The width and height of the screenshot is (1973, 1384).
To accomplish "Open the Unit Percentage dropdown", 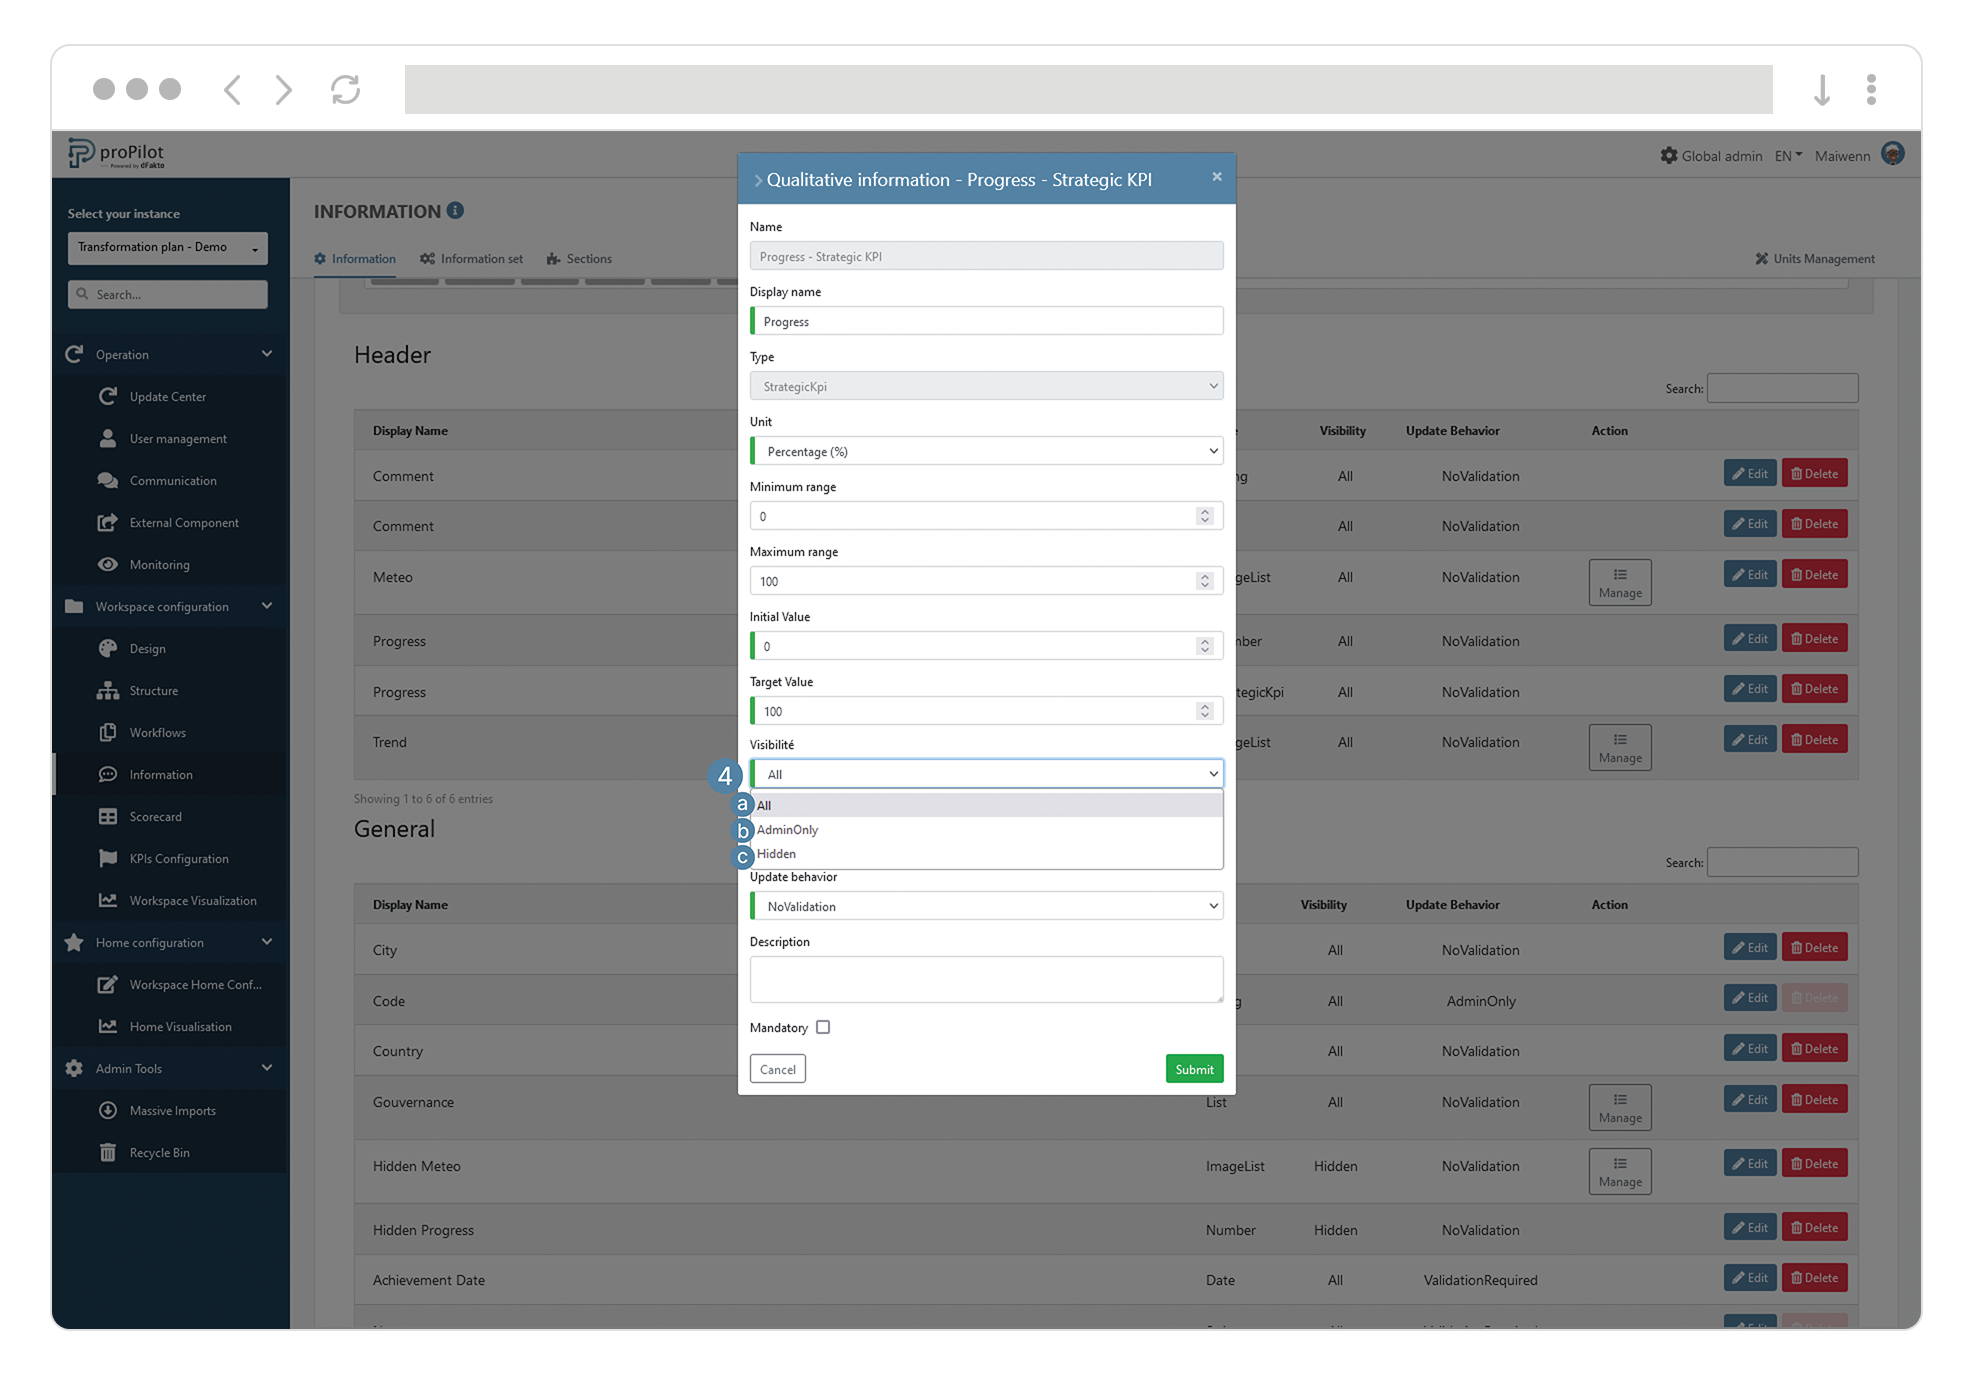I will (x=986, y=452).
